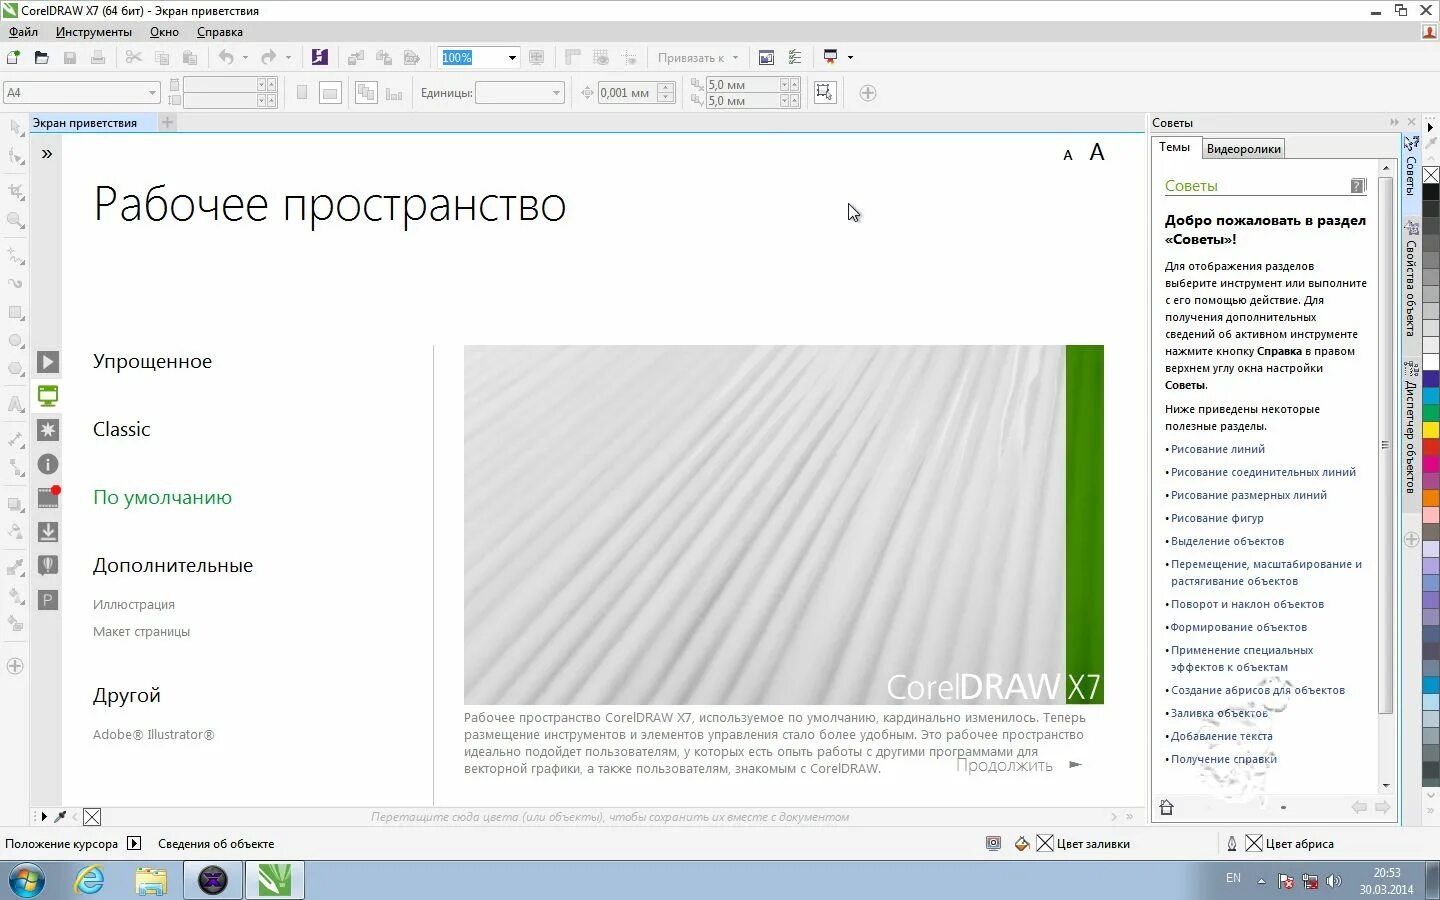Image resolution: width=1440 pixels, height=900 pixels.
Task: Choose the Упрощенное workspace
Action: pos(152,361)
